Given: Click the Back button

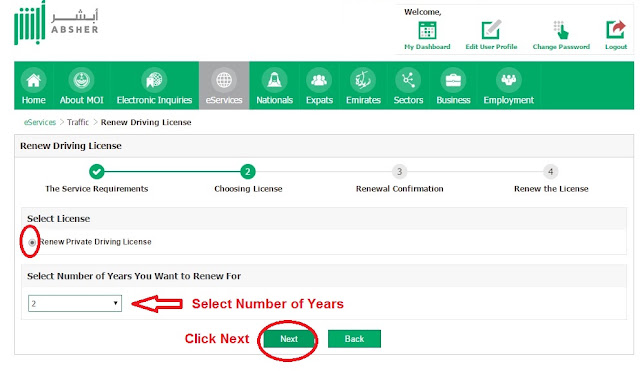Looking at the screenshot, I should tap(354, 339).
